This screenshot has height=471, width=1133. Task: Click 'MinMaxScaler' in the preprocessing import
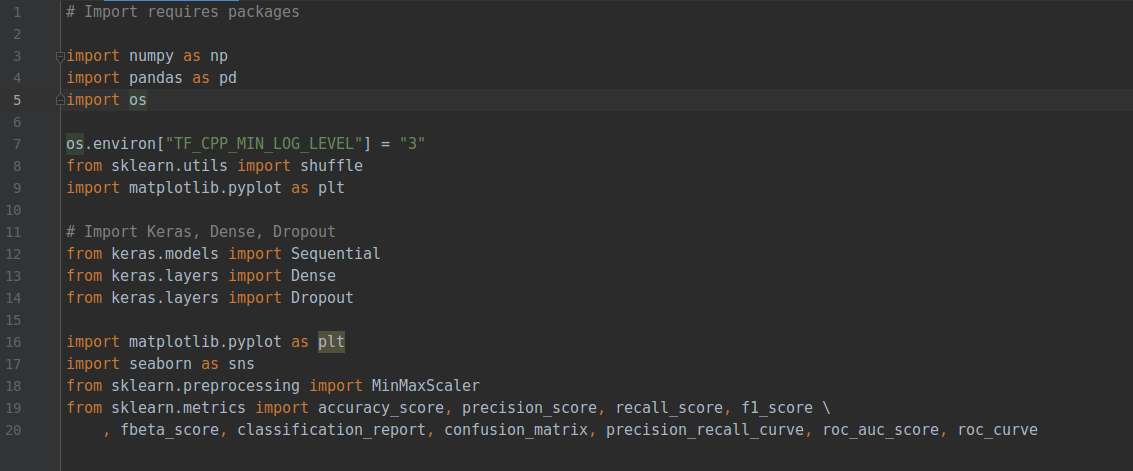click(425, 386)
